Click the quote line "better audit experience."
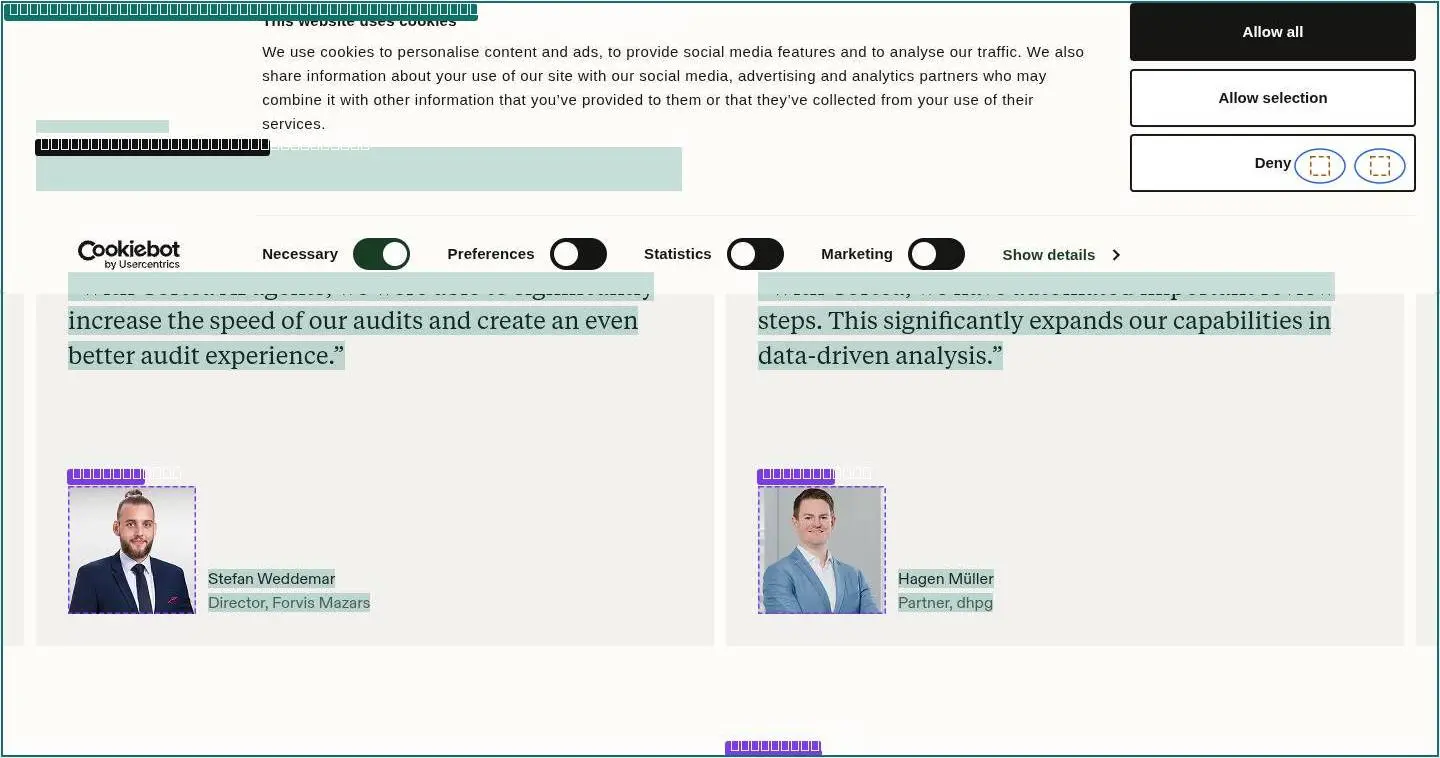 [206, 356]
